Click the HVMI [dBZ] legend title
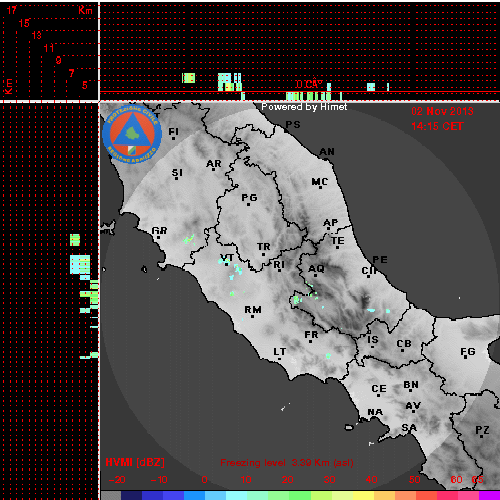This screenshot has width=500, height=500. click(135, 462)
